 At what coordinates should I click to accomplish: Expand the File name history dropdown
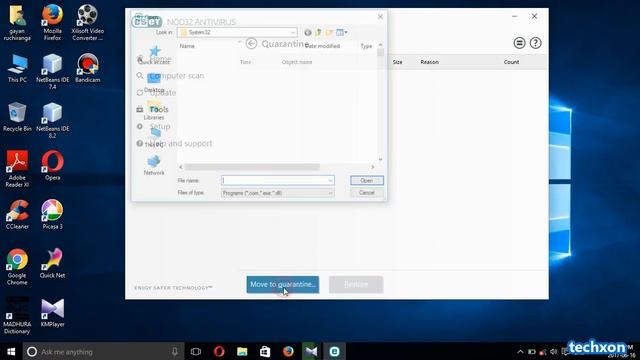tap(330, 180)
